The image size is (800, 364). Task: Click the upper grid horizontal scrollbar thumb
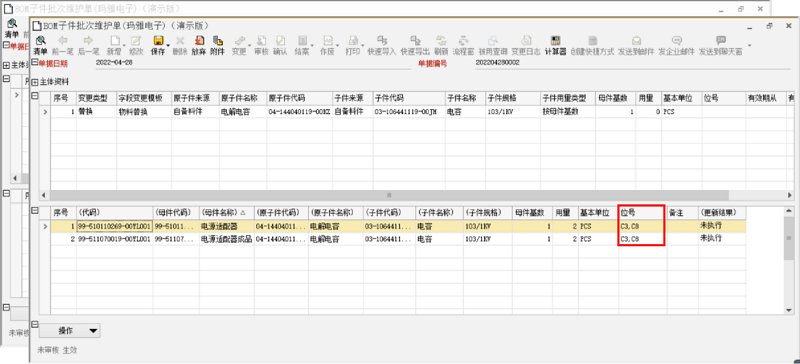pos(389,195)
